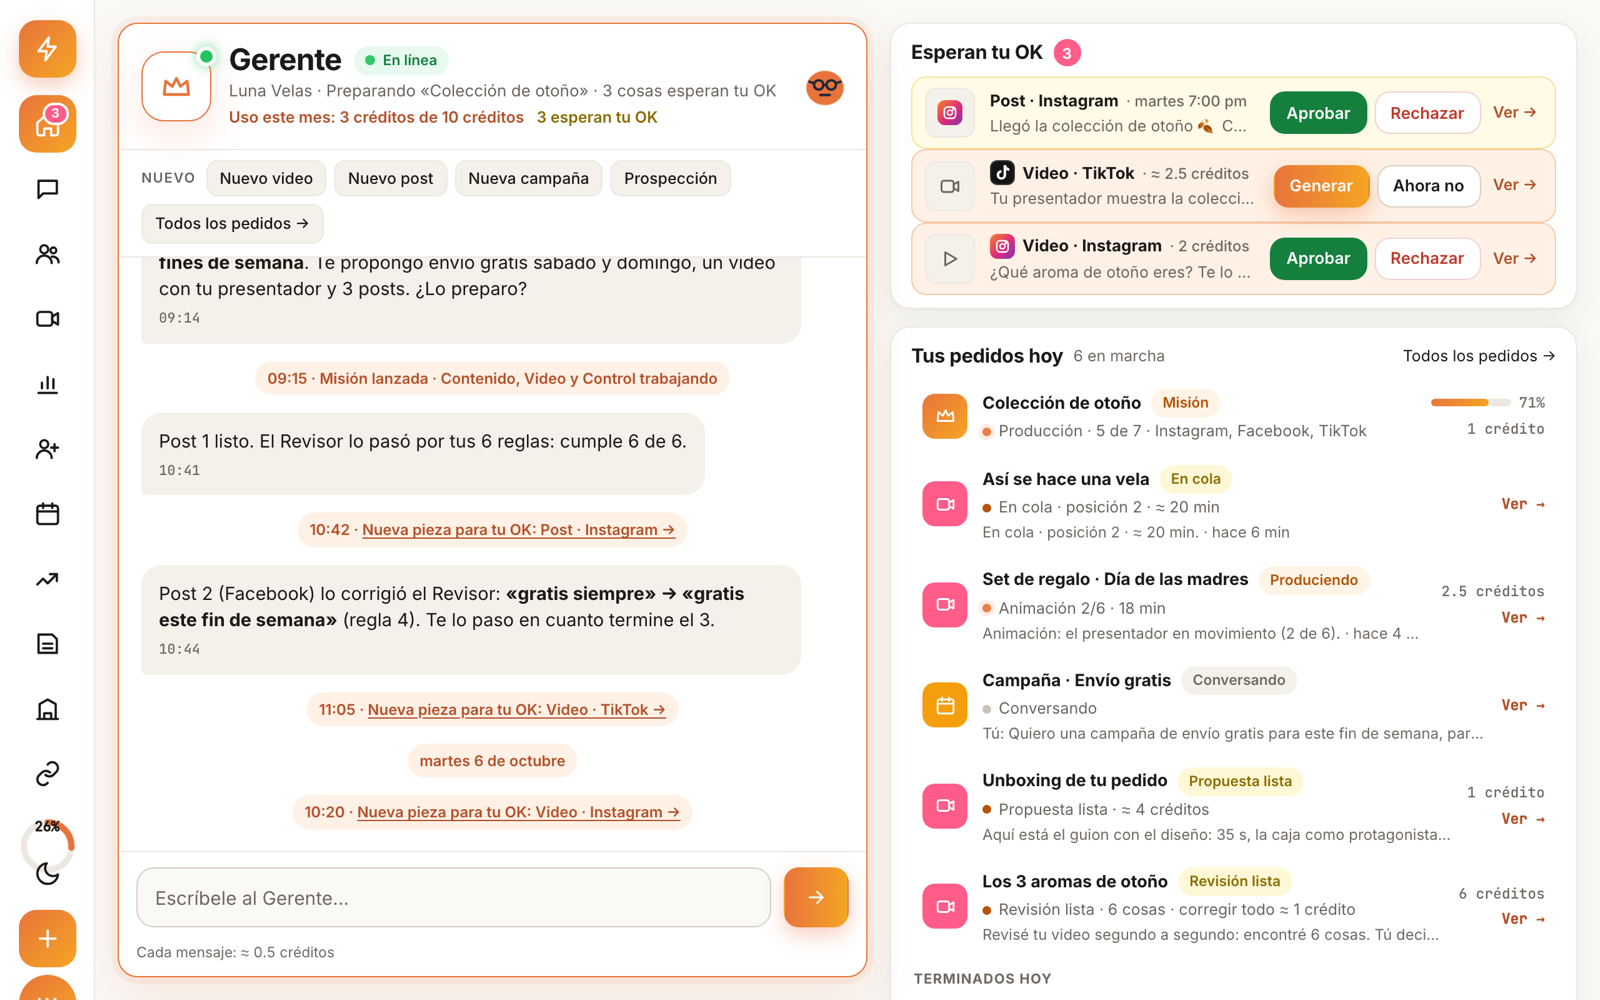Open the add-person sidebar icon
1600x1000 pixels.
point(47,449)
